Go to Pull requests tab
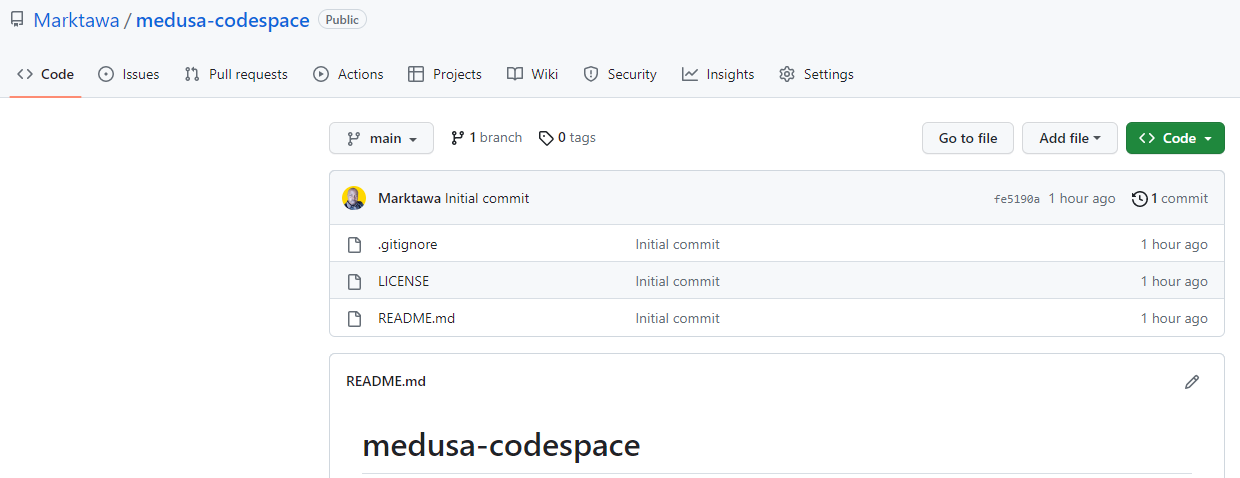 (236, 74)
